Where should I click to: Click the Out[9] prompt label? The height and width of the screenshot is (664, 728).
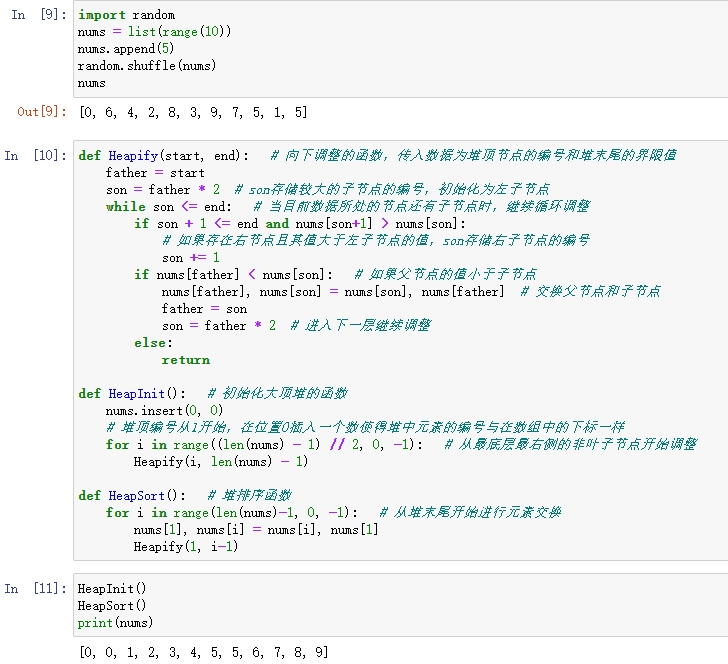(42, 111)
